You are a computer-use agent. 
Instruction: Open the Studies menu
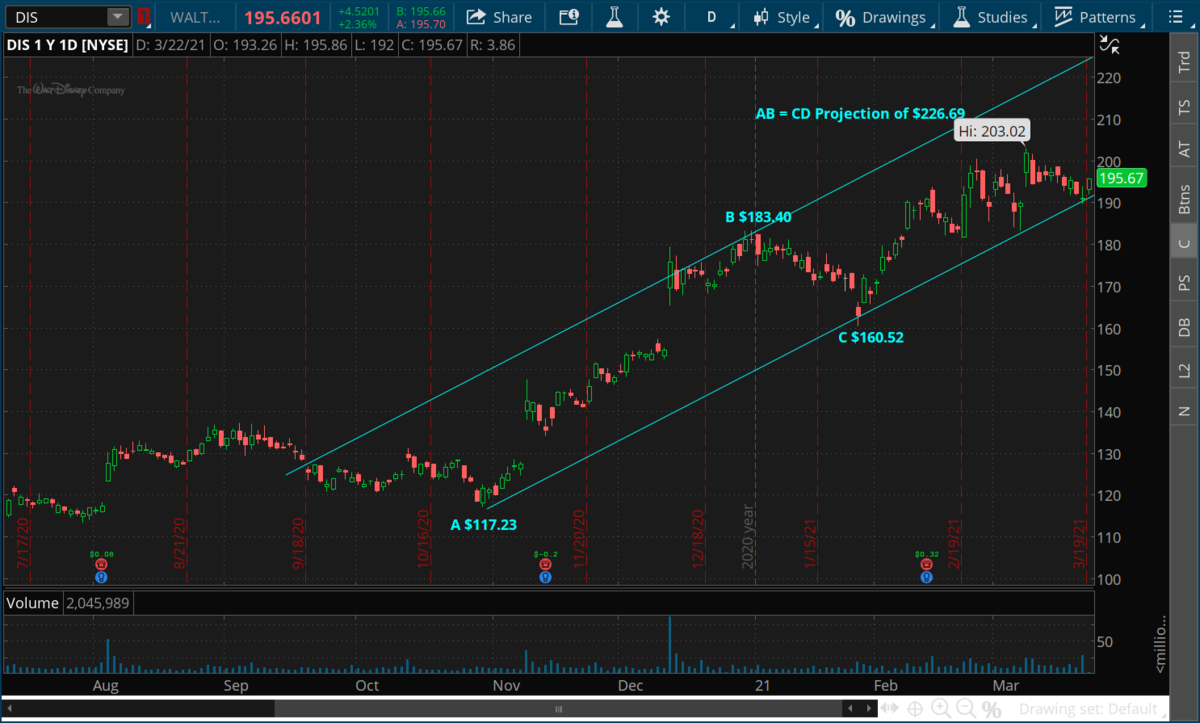point(990,17)
